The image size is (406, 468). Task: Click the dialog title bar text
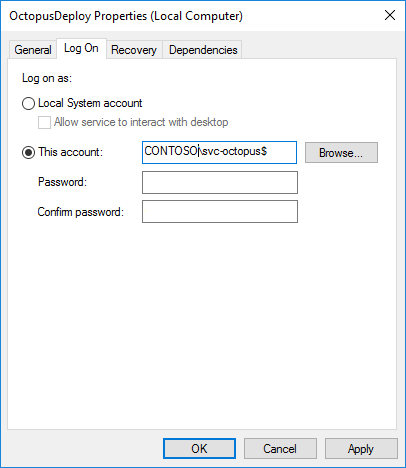point(126,16)
